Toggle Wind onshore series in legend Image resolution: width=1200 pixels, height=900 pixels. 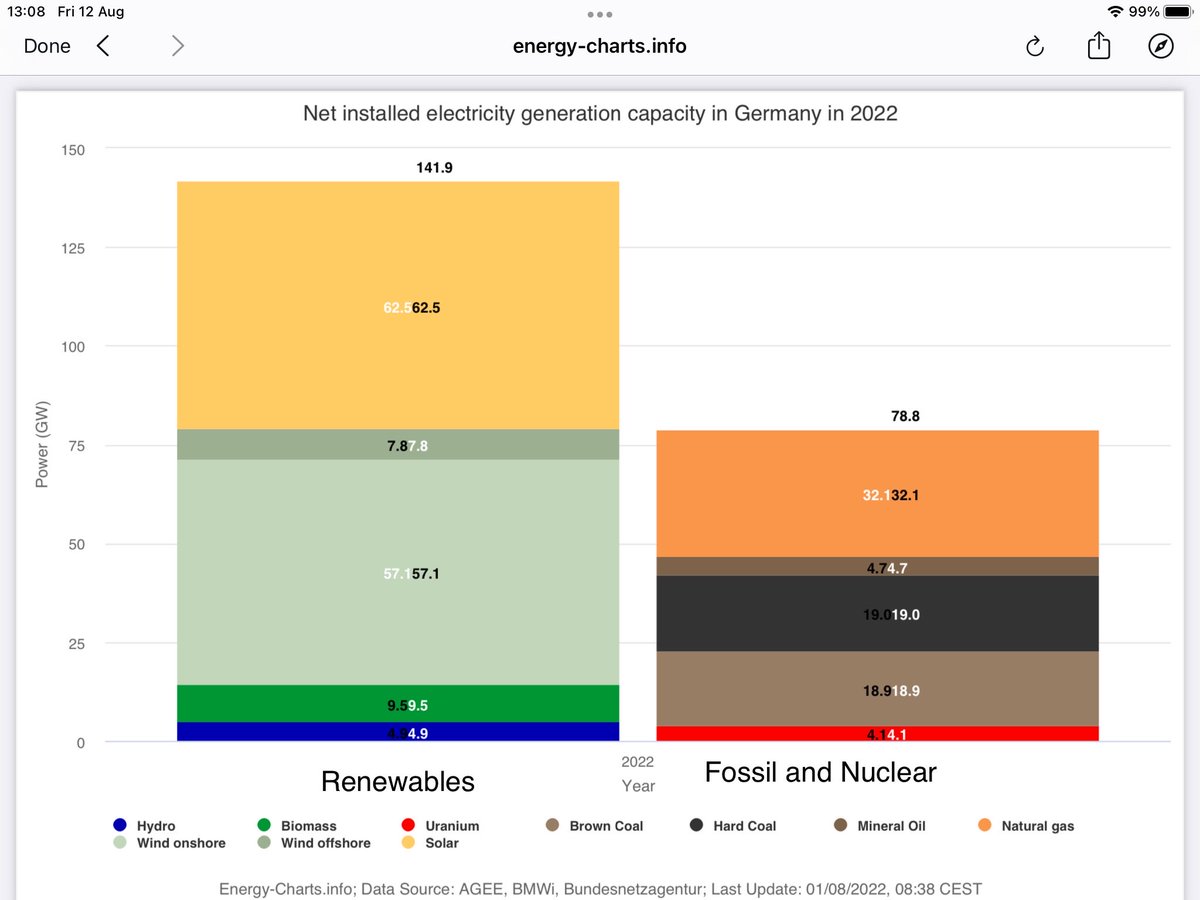pyautogui.click(x=169, y=843)
